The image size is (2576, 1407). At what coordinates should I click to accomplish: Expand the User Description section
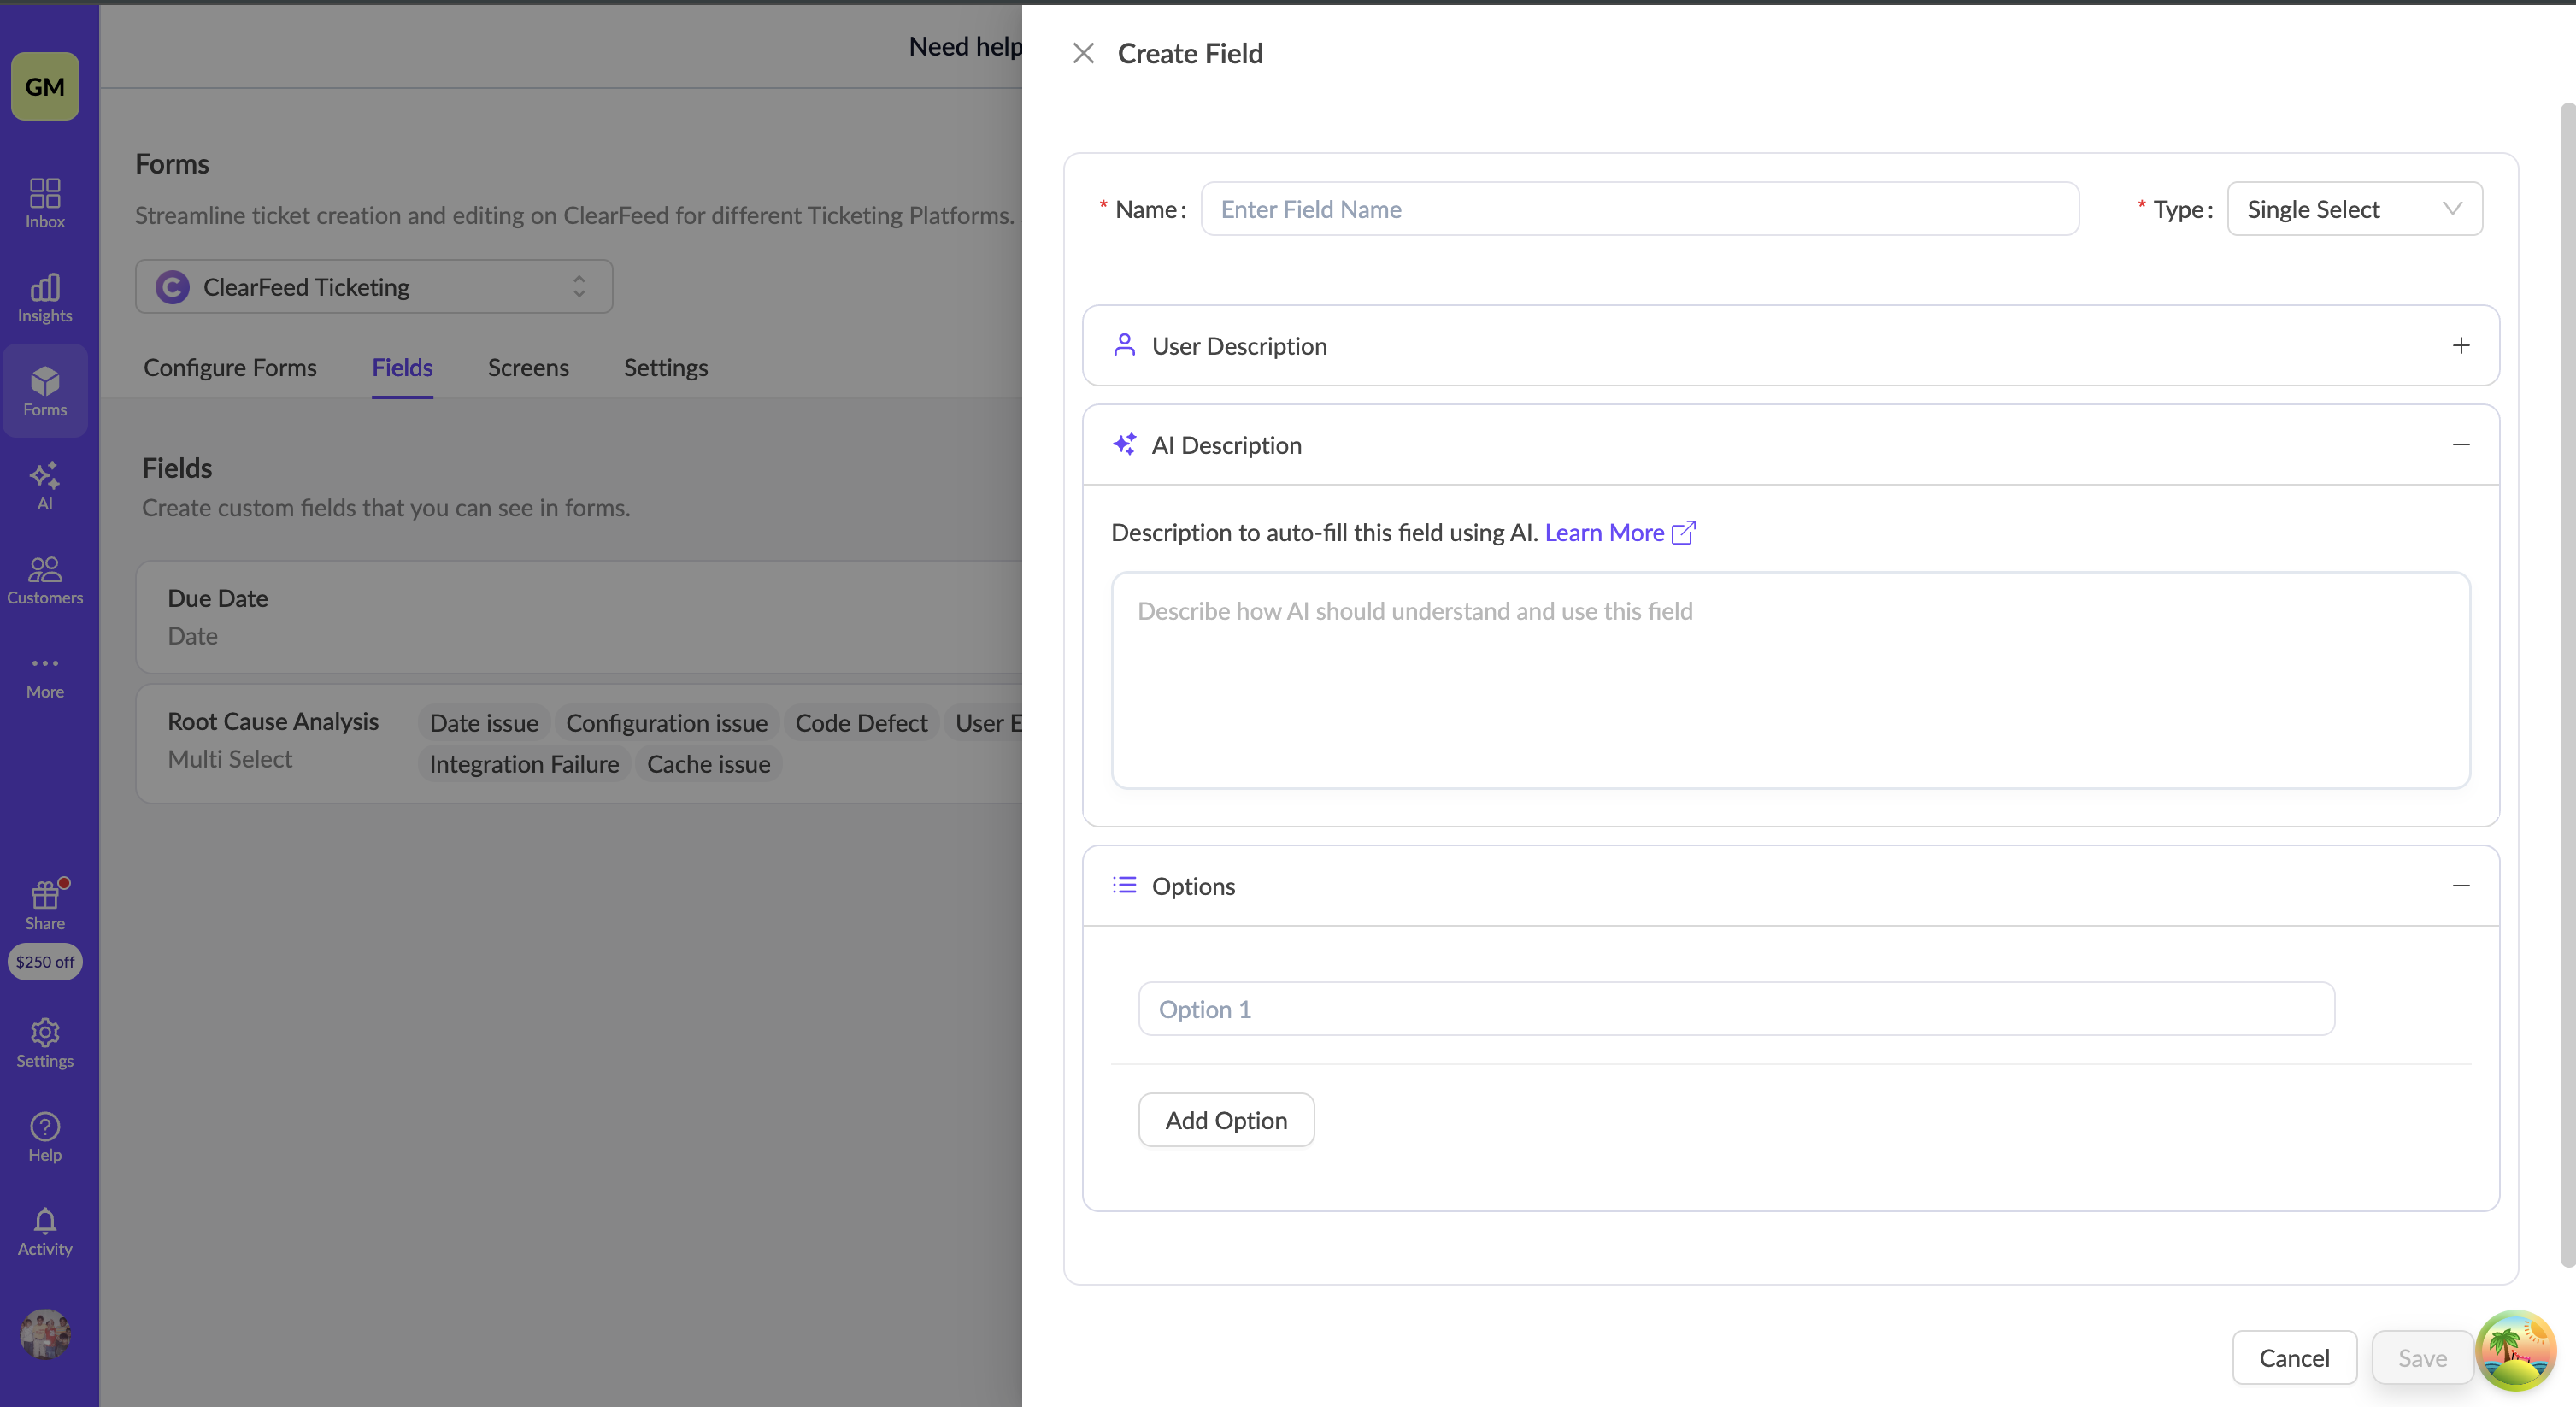click(2460, 345)
